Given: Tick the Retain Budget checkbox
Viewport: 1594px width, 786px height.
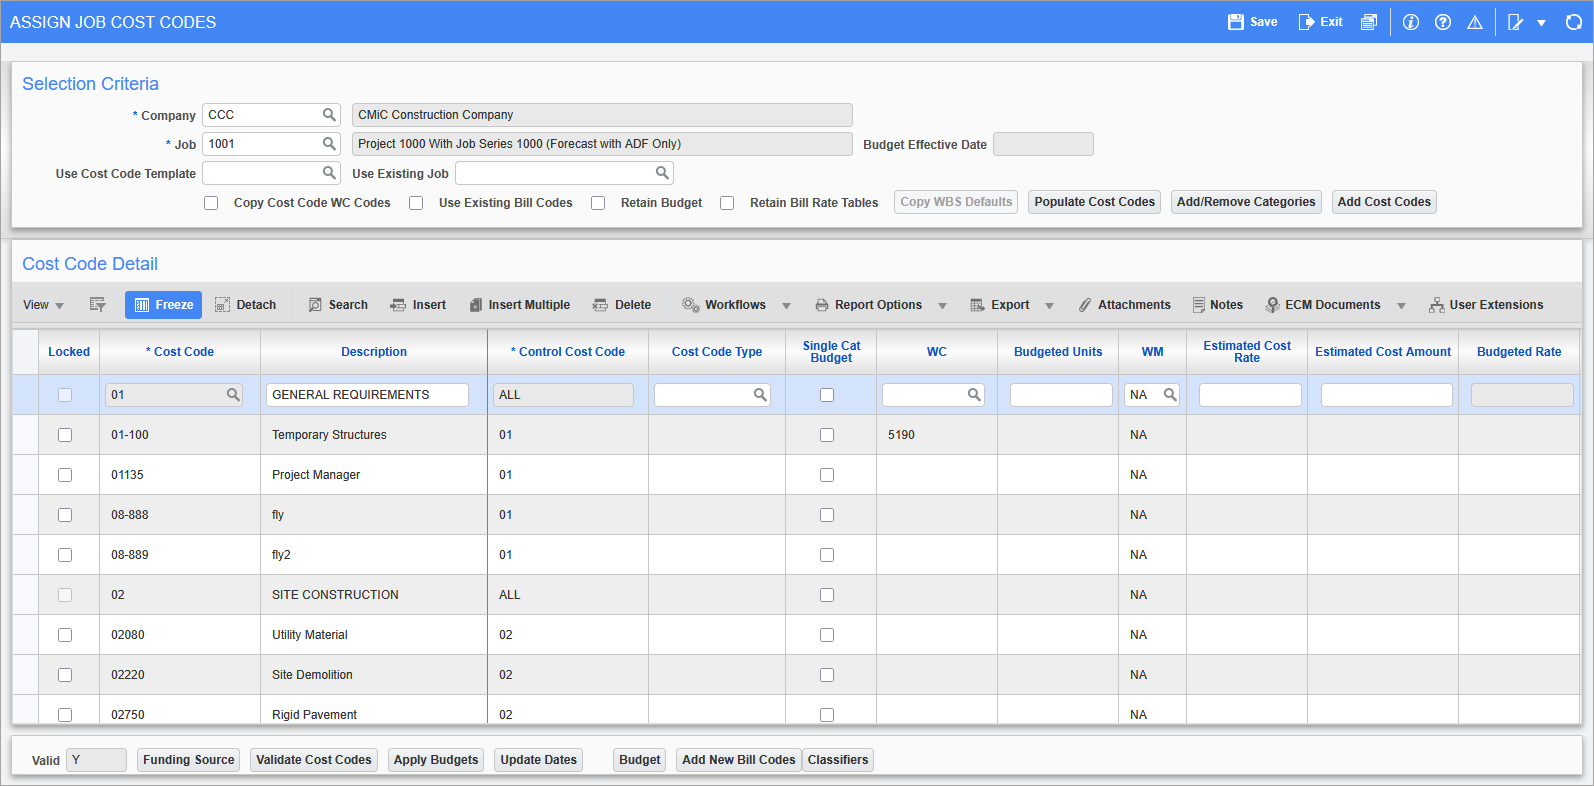Looking at the screenshot, I should [x=598, y=203].
